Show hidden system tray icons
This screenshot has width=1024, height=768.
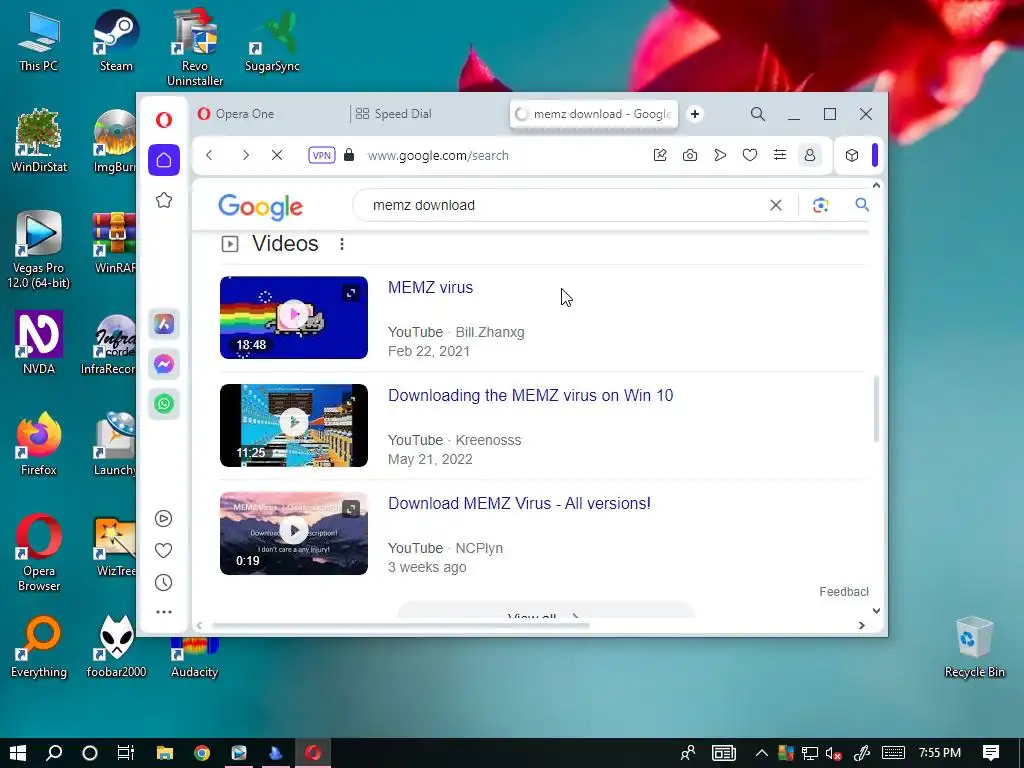(x=761, y=753)
